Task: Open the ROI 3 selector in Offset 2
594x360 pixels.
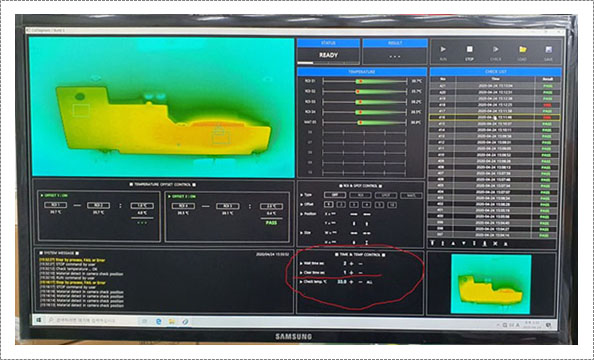Action: [x=228, y=206]
